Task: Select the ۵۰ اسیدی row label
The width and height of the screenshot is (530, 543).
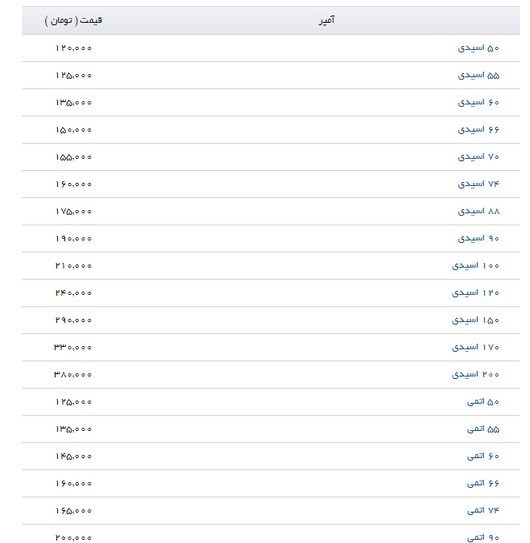Action: [478, 48]
